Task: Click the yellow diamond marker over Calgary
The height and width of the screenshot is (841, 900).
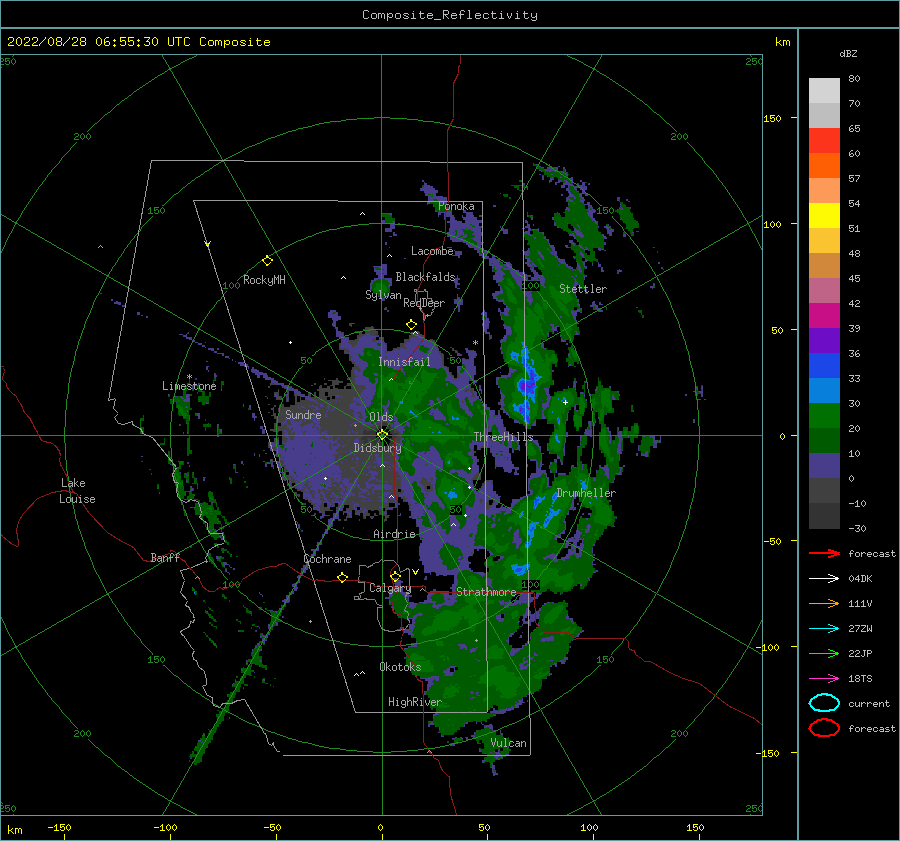Action: coord(395,576)
